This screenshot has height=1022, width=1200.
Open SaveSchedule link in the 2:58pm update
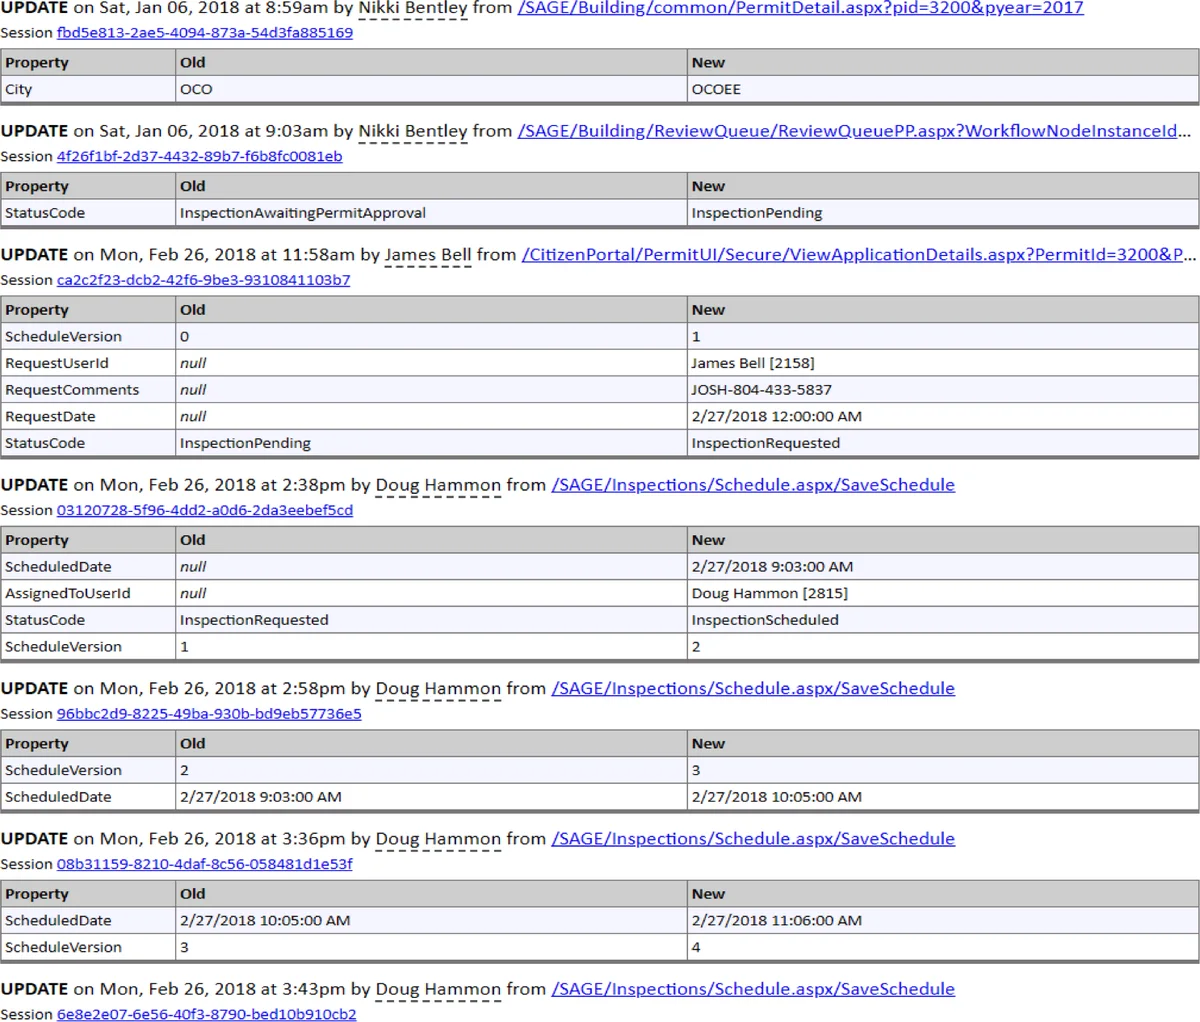(753, 689)
